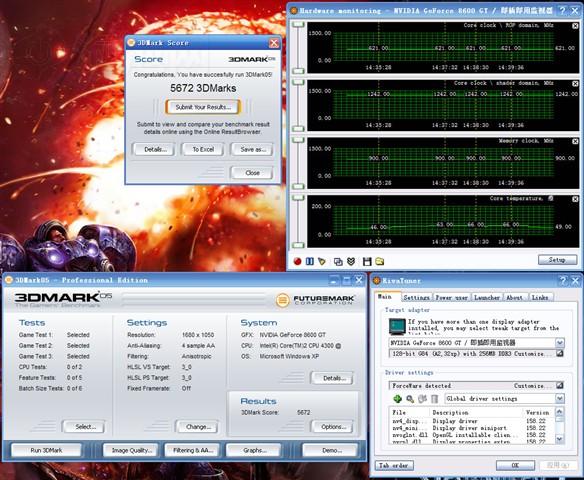Close the Core clock shader domain graph
Screen dimensions: 584x480
tap(575, 83)
